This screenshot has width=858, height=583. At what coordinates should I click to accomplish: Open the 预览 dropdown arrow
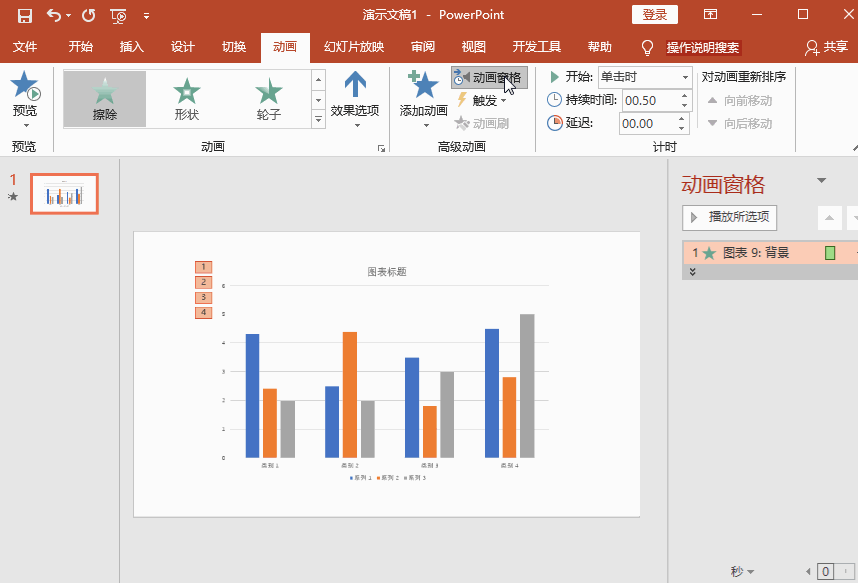click(x=26, y=125)
